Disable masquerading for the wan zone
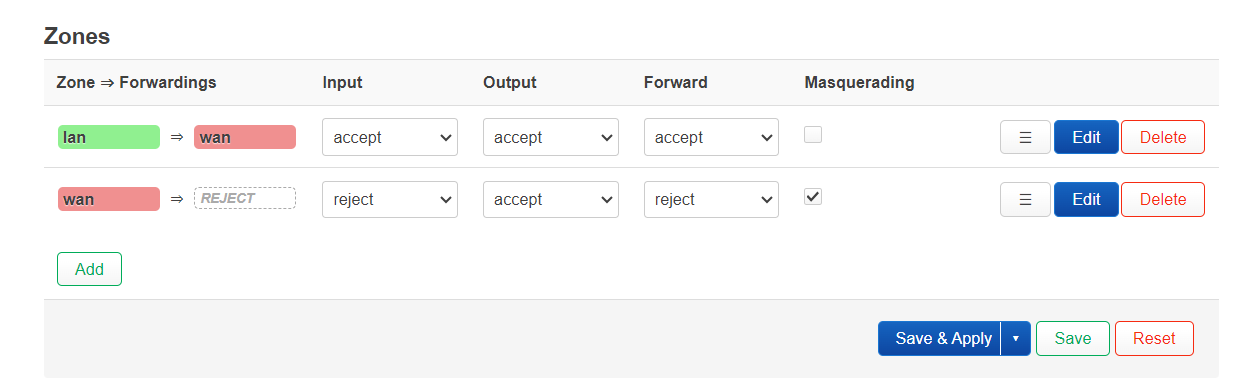This screenshot has width=1244, height=390. coord(813,196)
